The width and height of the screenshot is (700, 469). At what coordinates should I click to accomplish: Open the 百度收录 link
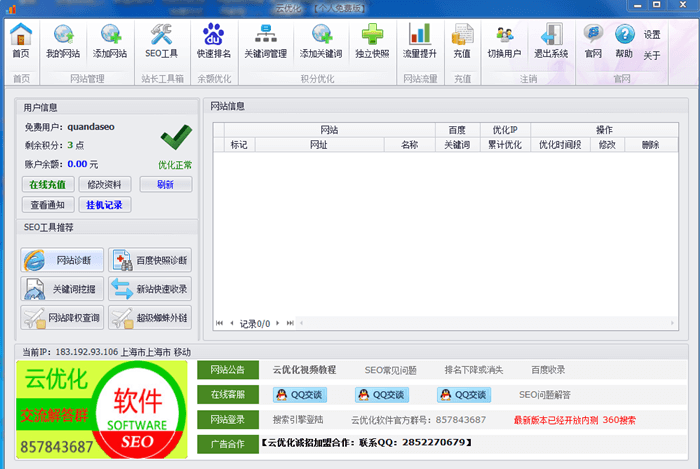[548, 370]
